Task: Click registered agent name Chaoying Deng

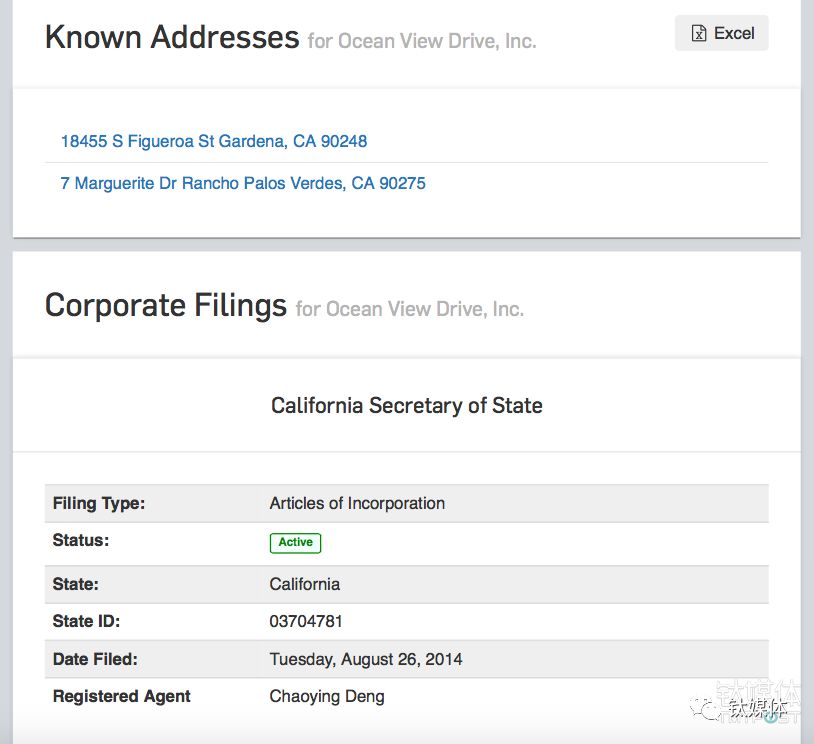Action: (326, 696)
